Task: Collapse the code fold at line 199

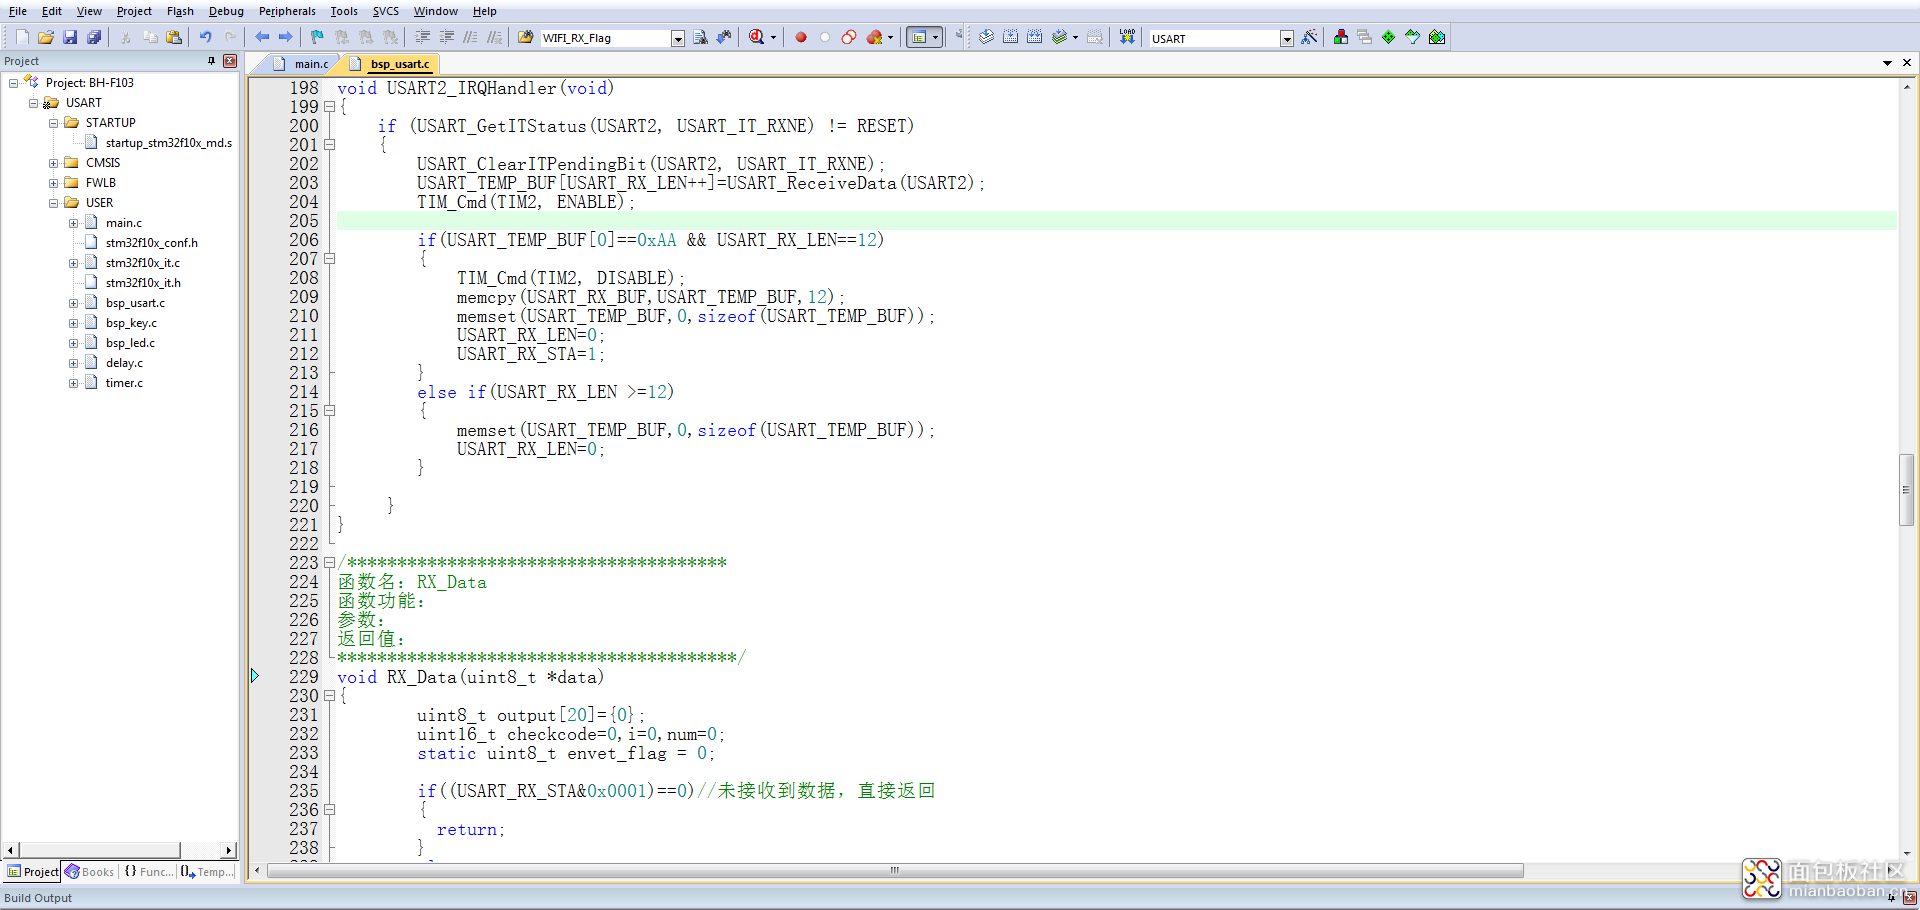Action: pos(329,107)
